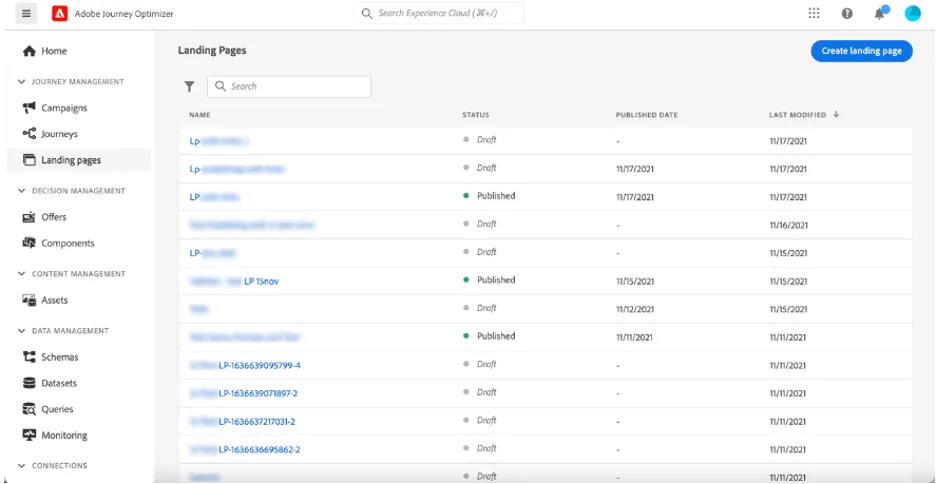Open the filter funnel icon
Image resolution: width=936 pixels, height=484 pixels.
189,87
